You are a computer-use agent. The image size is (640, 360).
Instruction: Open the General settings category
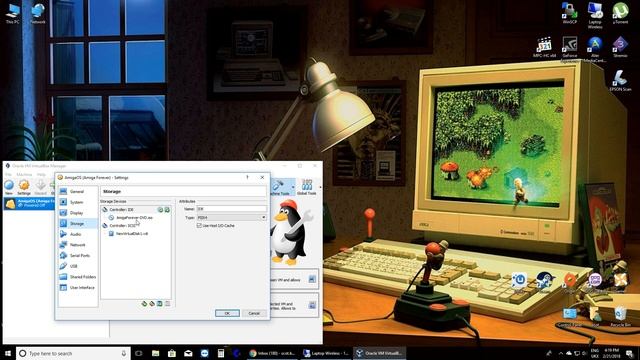point(77,191)
